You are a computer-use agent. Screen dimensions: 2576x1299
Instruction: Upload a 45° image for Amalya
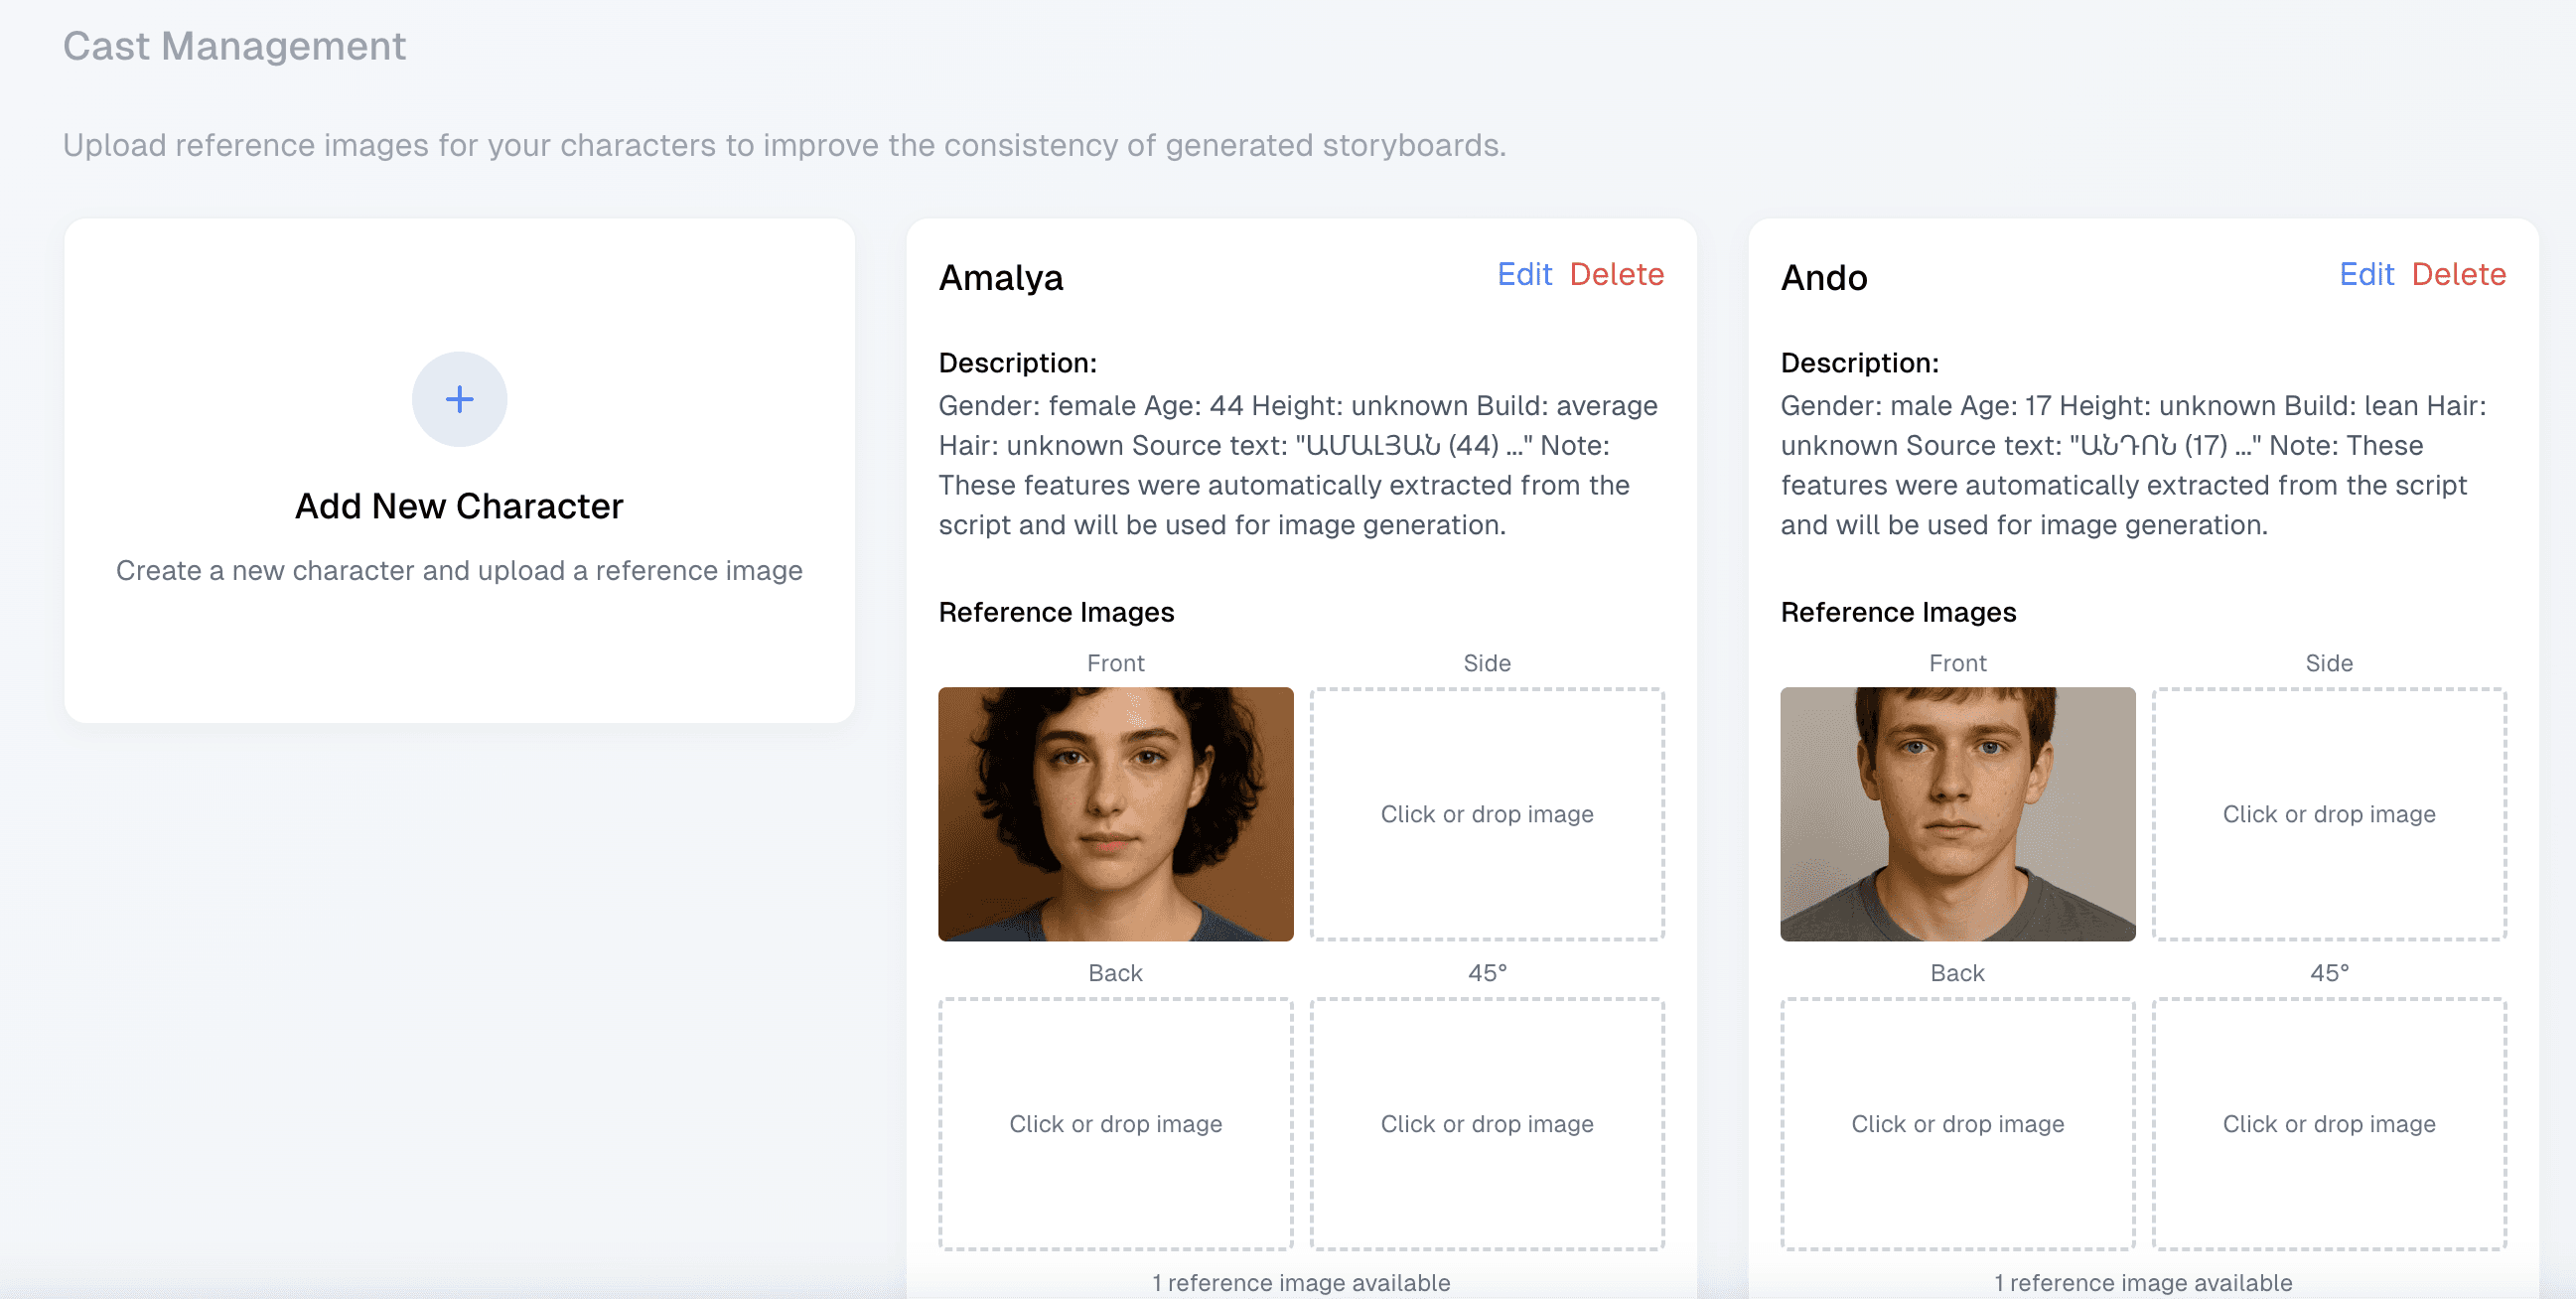tap(1486, 1123)
